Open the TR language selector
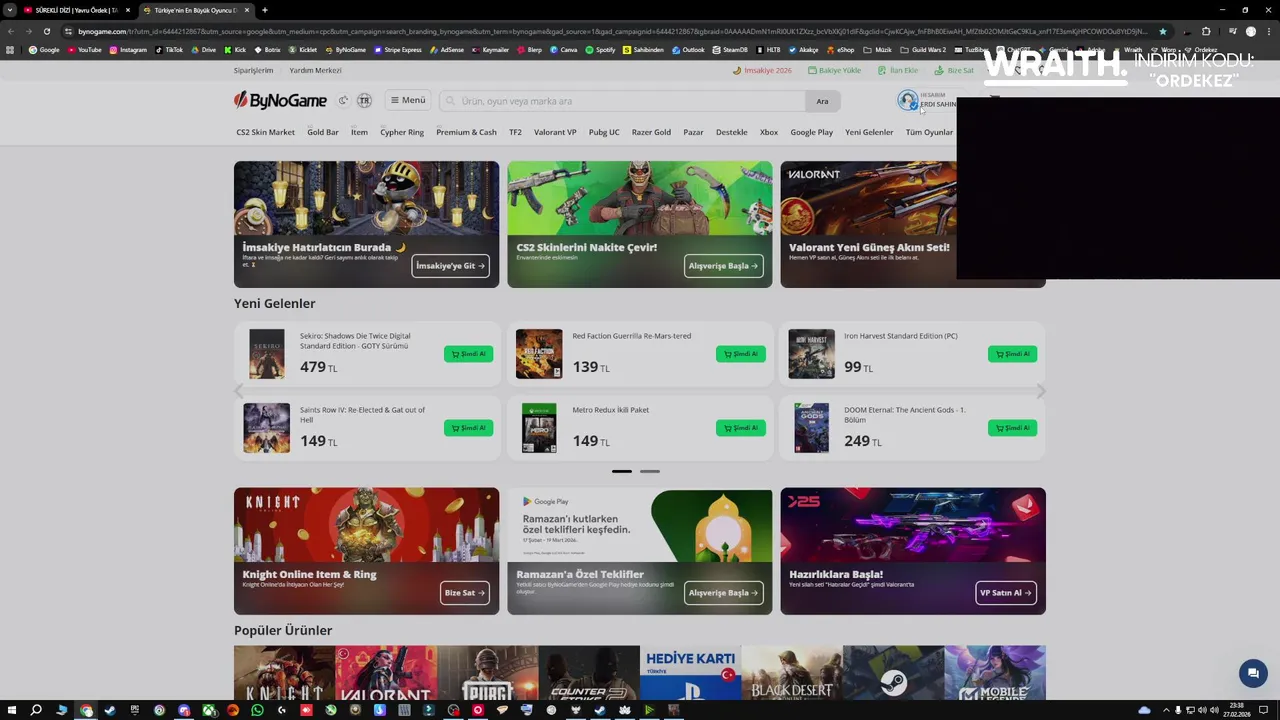This screenshot has width=1280, height=720. [x=364, y=100]
